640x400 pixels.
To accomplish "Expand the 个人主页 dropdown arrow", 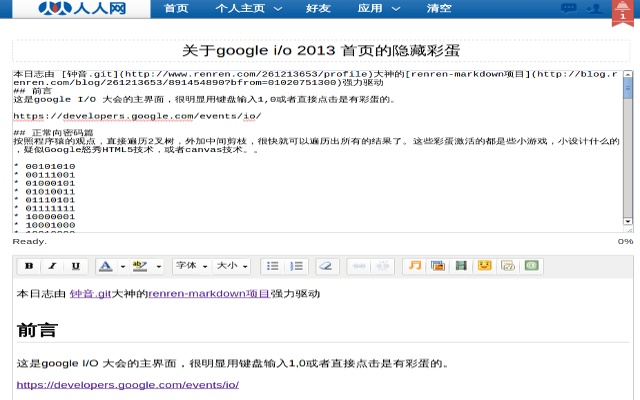I will (278, 9).
